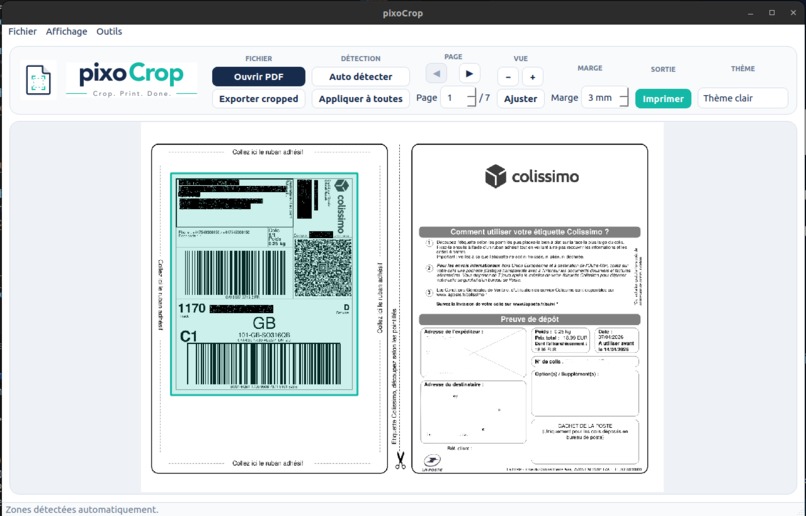Click the '/ 7' page total text
This screenshot has height=516, width=806.
(484, 98)
